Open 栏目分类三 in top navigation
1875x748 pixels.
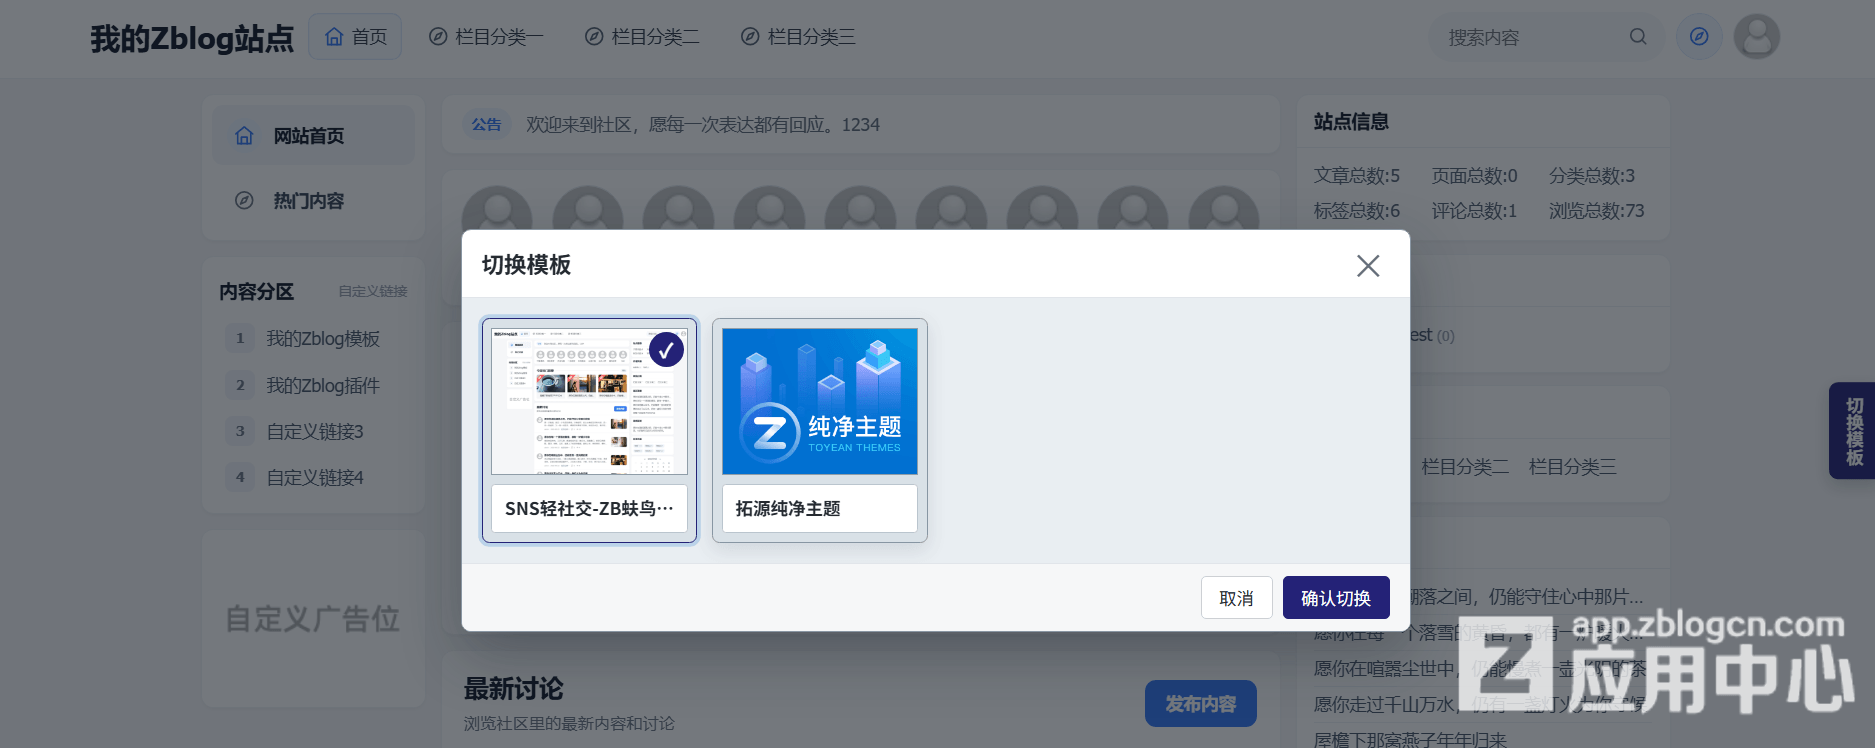[798, 37]
